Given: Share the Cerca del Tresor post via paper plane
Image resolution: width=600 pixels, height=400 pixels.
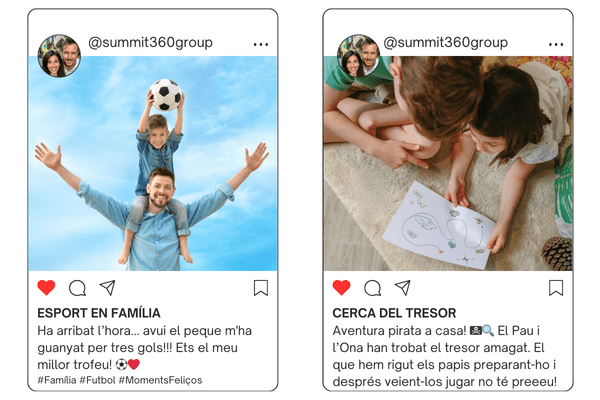Looking at the screenshot, I should pyautogui.click(x=403, y=288).
